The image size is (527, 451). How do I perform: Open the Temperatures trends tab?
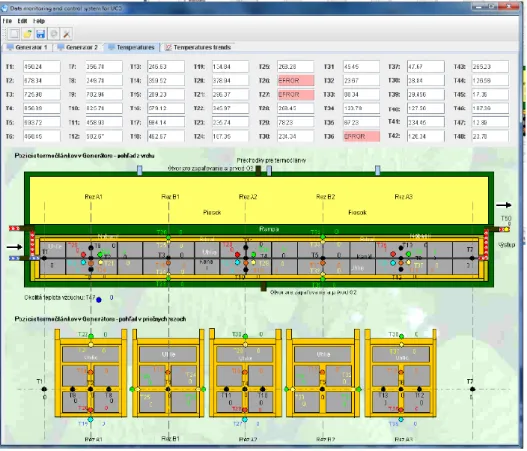pyautogui.click(x=198, y=47)
